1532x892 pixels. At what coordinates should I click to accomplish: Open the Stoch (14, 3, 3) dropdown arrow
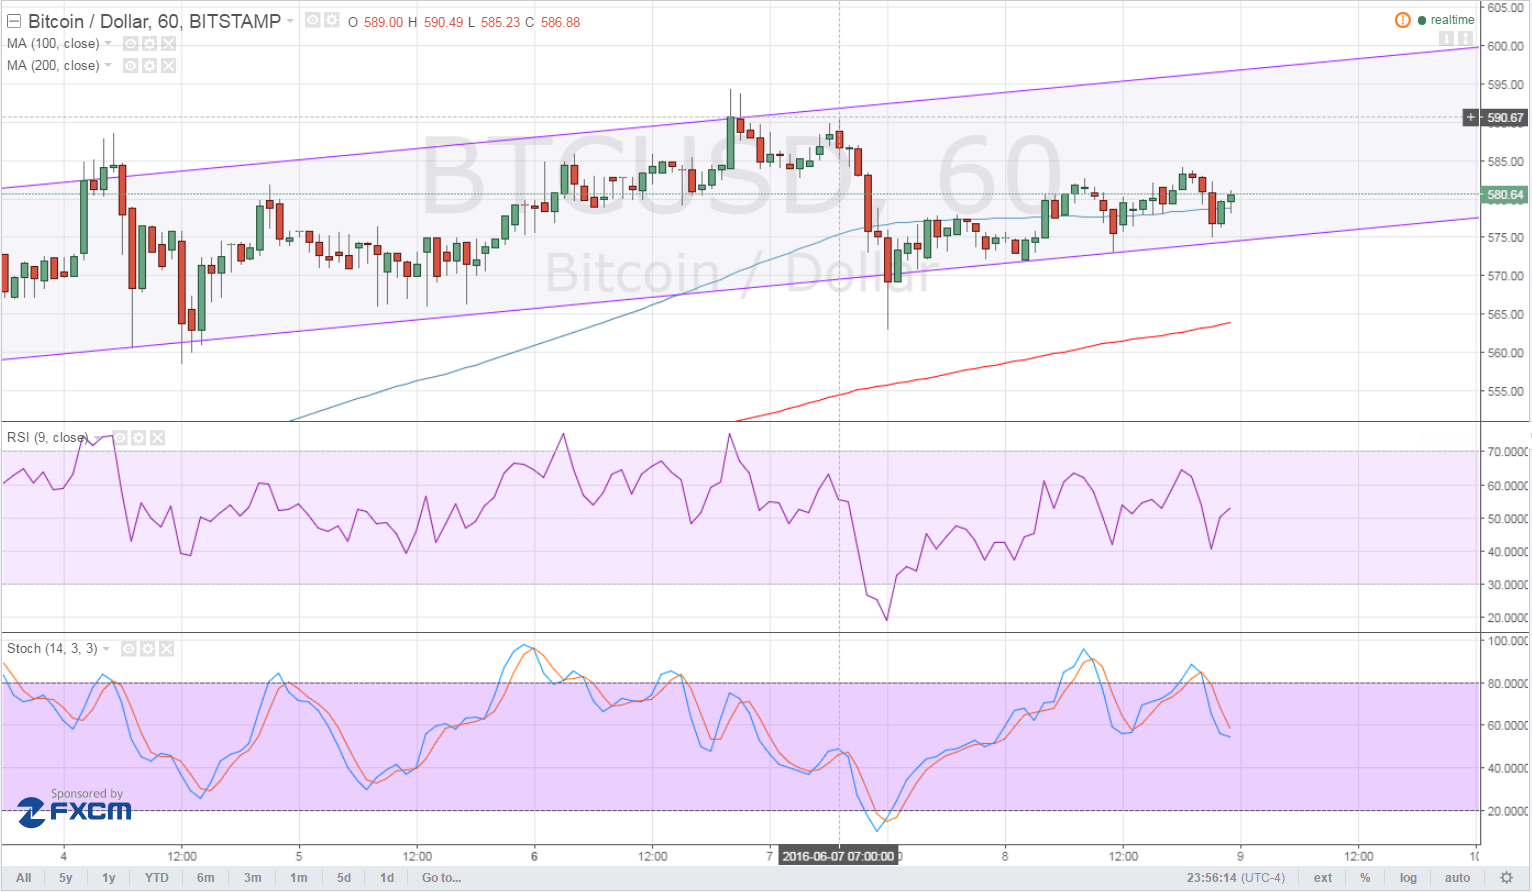point(107,649)
